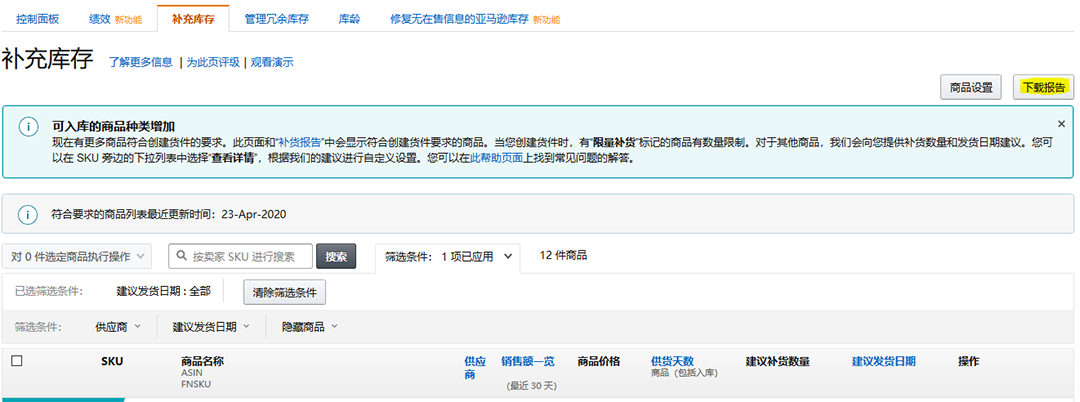Click the 按卖家 SKU 进行搜索 field
This screenshot has height=402, width=1080.
240,257
